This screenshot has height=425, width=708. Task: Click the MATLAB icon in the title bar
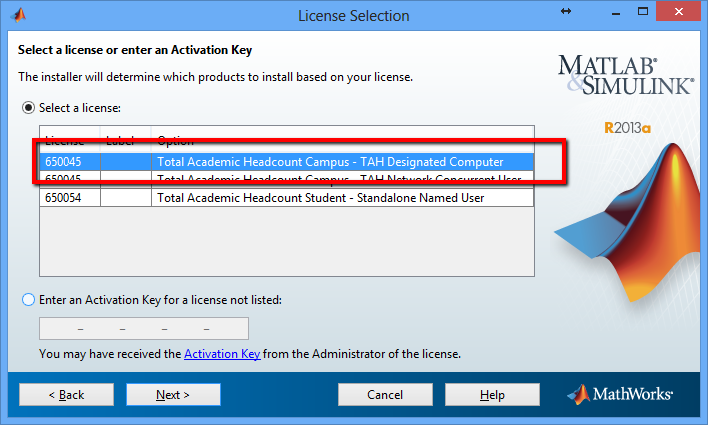pos(19,15)
